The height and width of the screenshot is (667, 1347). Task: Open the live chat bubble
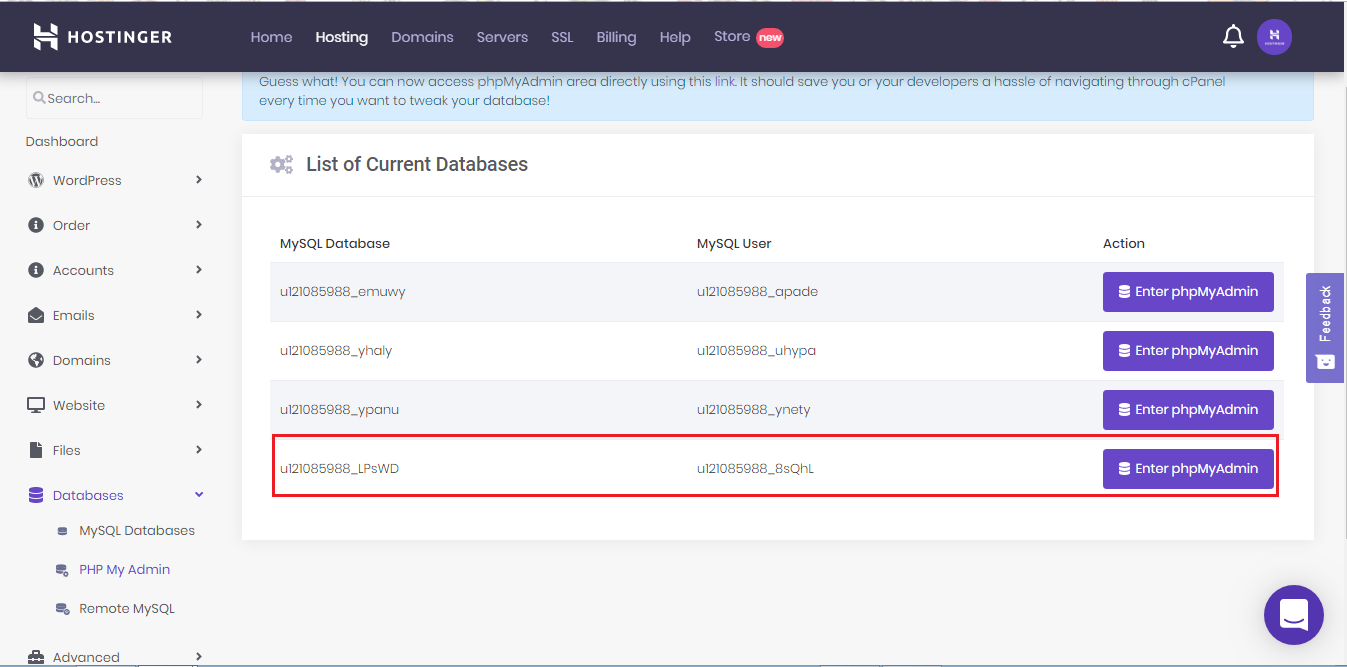pyautogui.click(x=1293, y=615)
